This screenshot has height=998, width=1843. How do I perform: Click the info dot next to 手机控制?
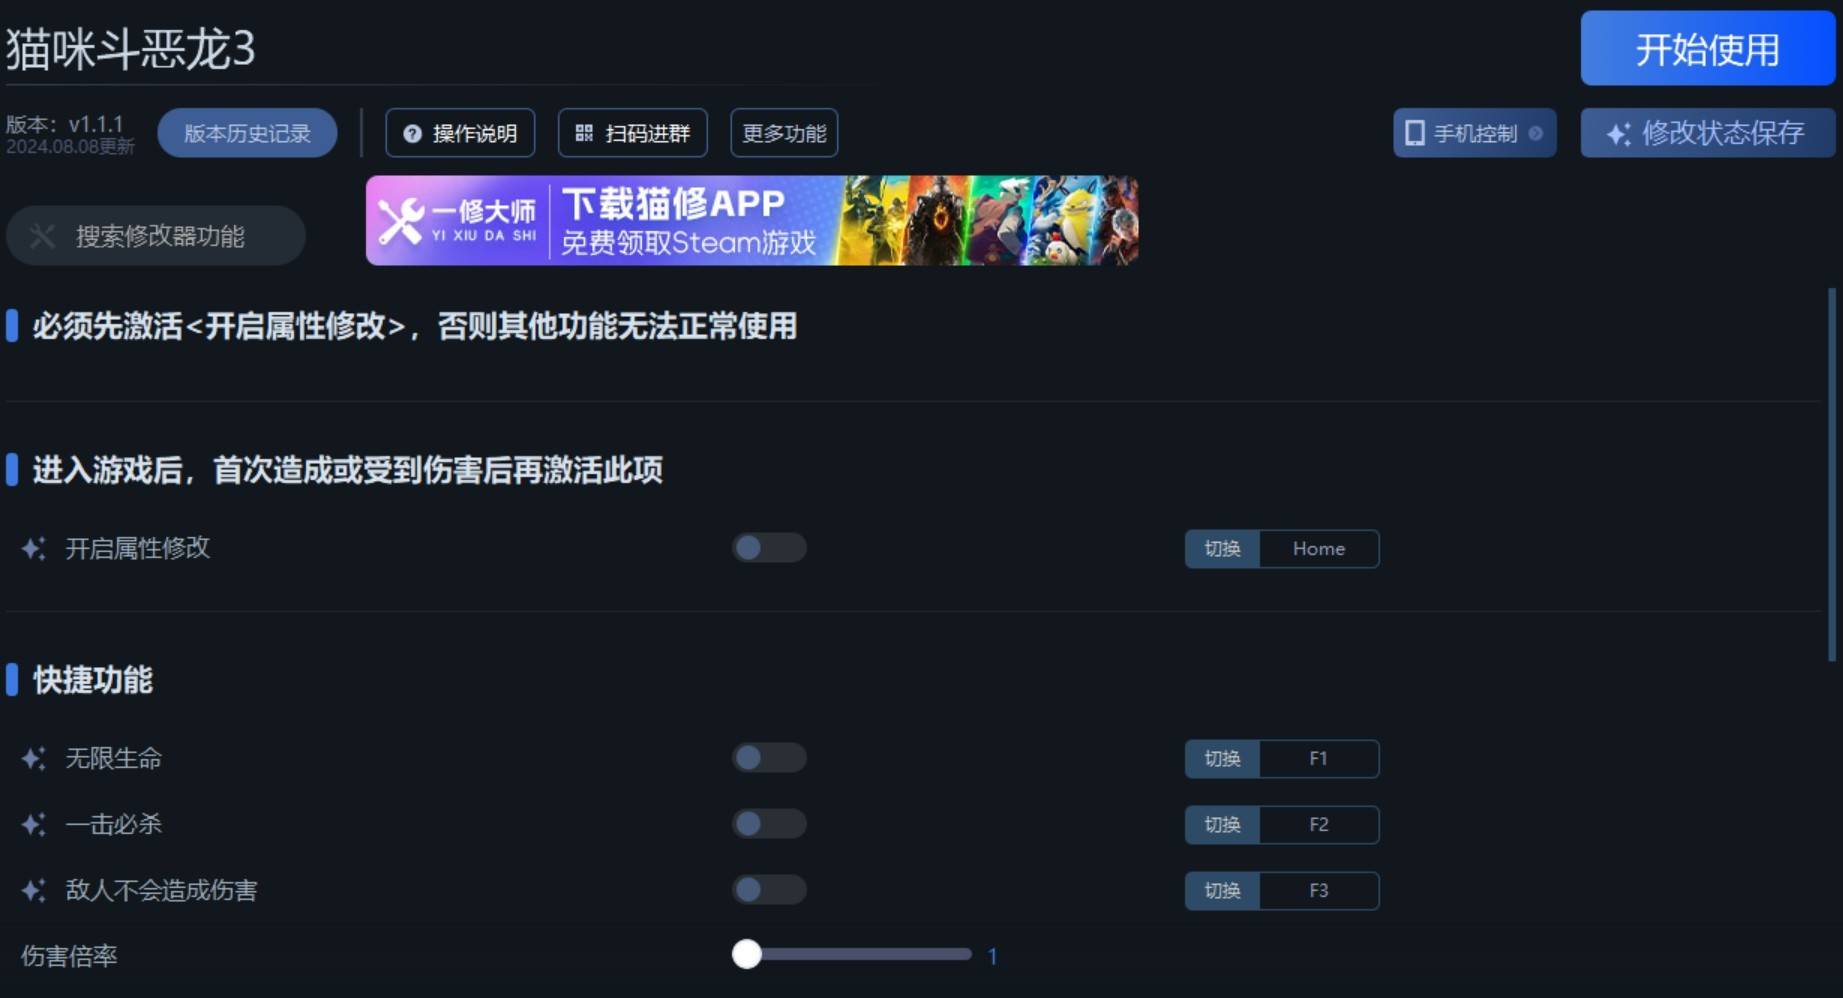click(x=1536, y=133)
